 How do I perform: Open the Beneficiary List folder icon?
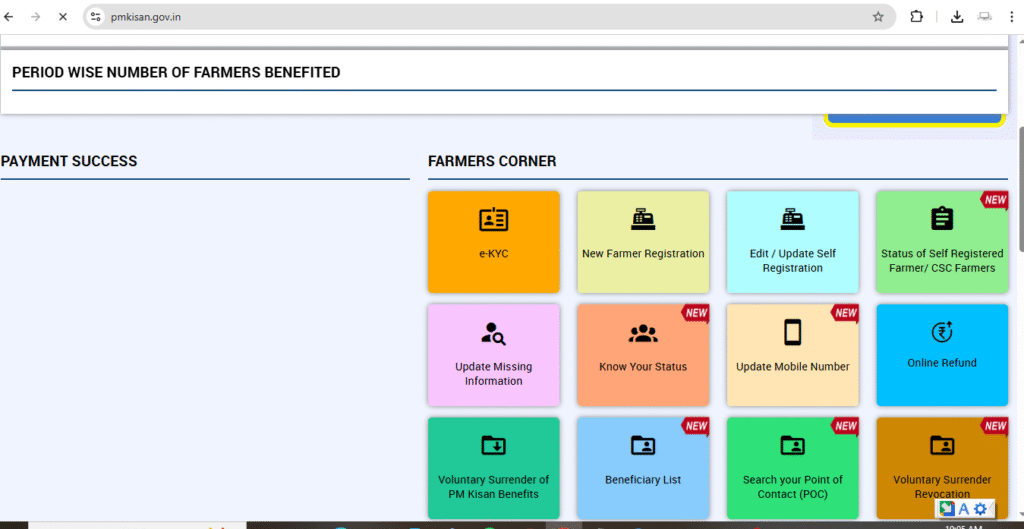(x=643, y=445)
